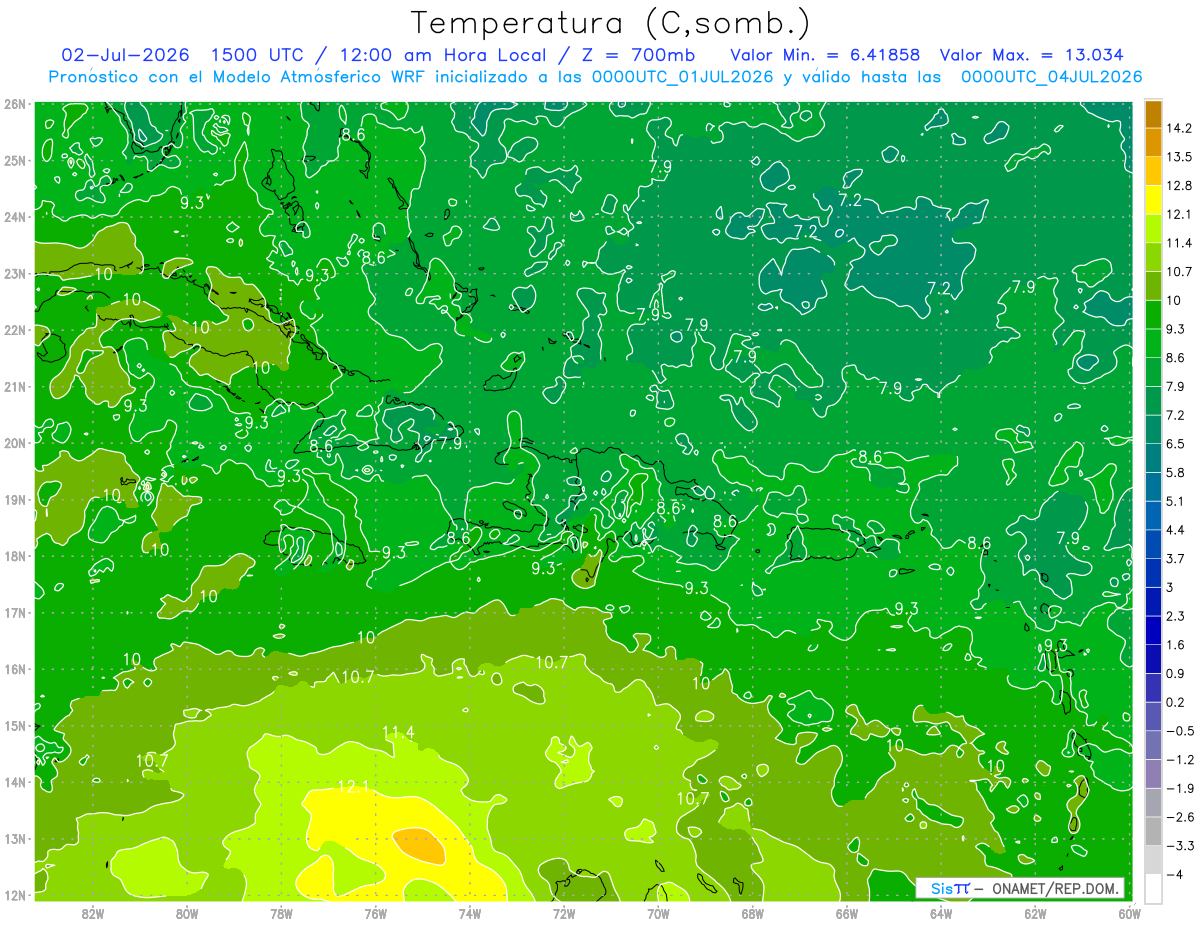Click colorbar label "2.3"

(1176, 616)
